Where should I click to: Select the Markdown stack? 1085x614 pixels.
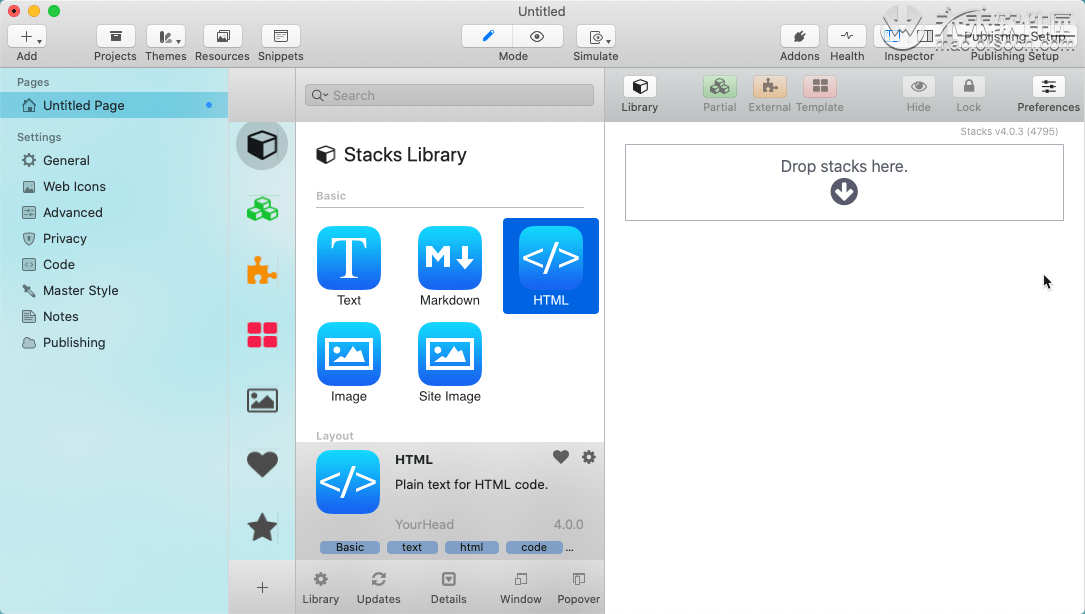pyautogui.click(x=450, y=267)
